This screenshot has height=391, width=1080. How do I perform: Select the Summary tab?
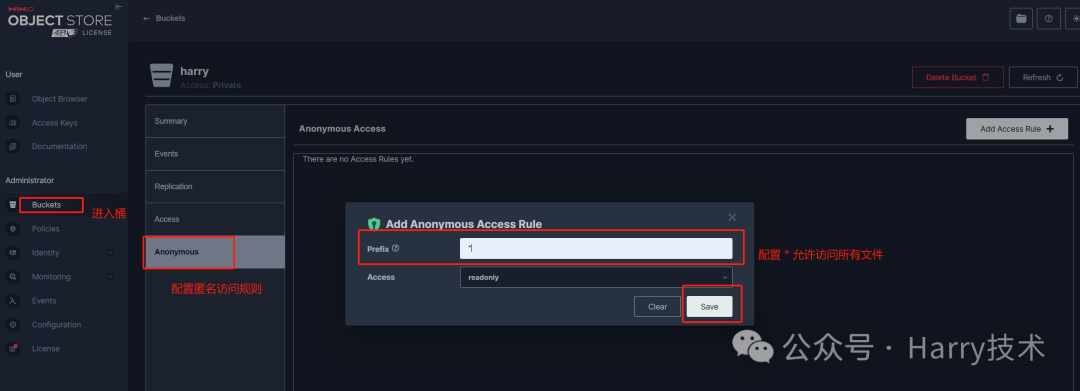click(215, 121)
